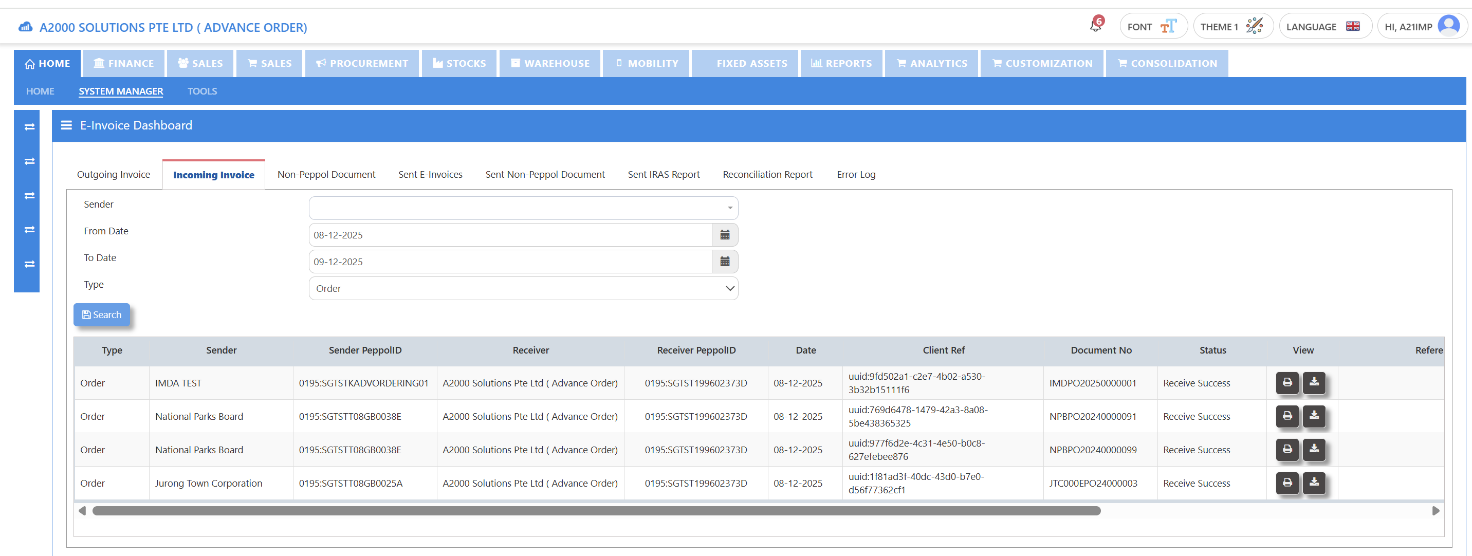Click the Search button
Screen dimensions: 1472x556
(x=101, y=315)
